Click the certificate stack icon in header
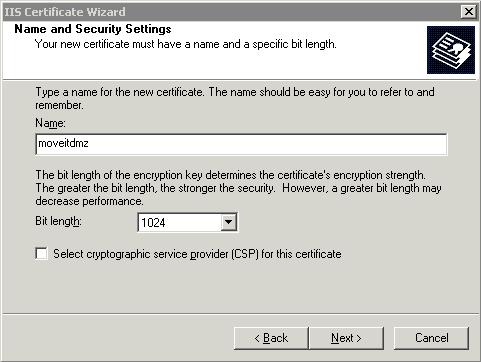The width and height of the screenshot is (481, 362). (451, 50)
